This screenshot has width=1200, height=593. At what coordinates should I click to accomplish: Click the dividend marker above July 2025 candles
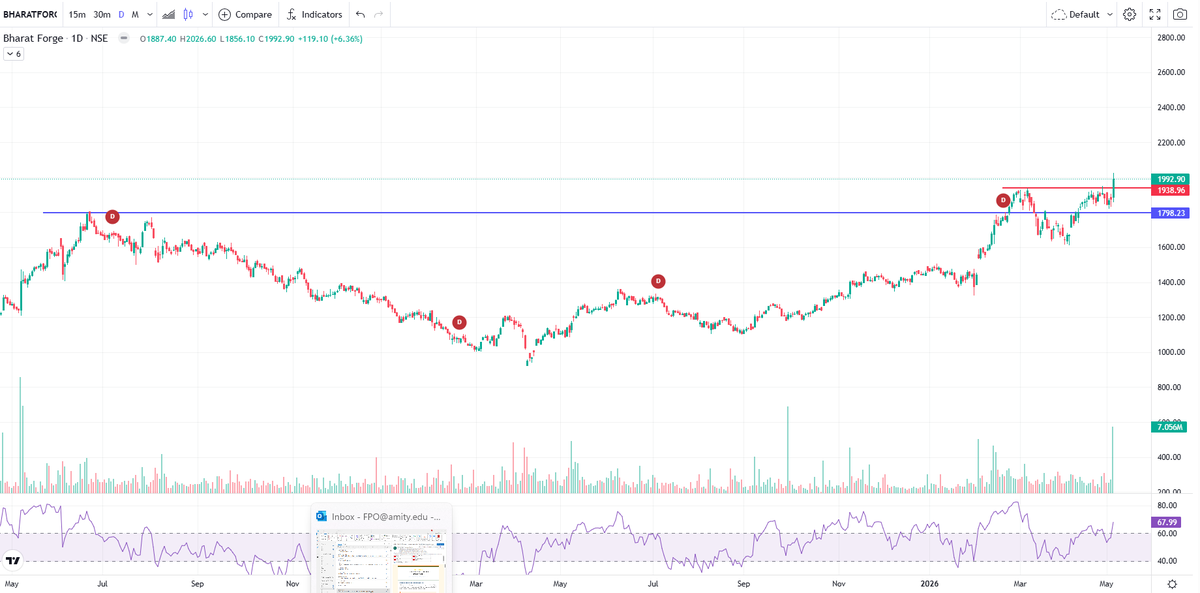click(658, 281)
